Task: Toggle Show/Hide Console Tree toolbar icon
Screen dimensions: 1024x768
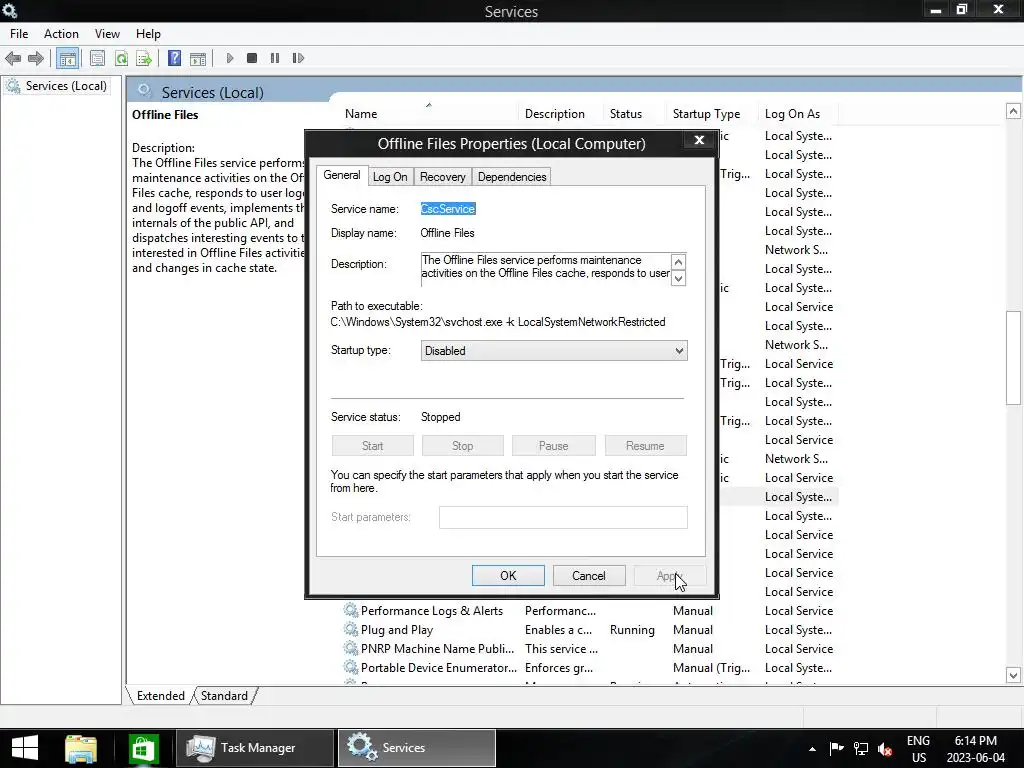Action: [67, 58]
